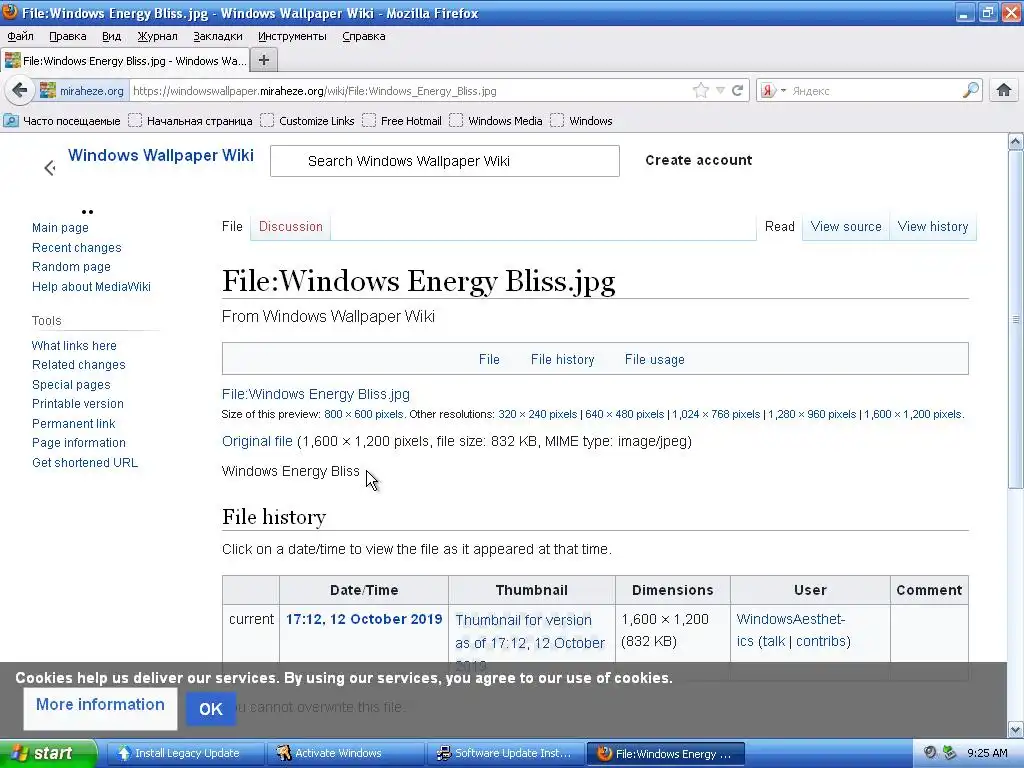The image size is (1024, 768).
Task: Reload the page with the refresh icon
Action: pos(737,91)
